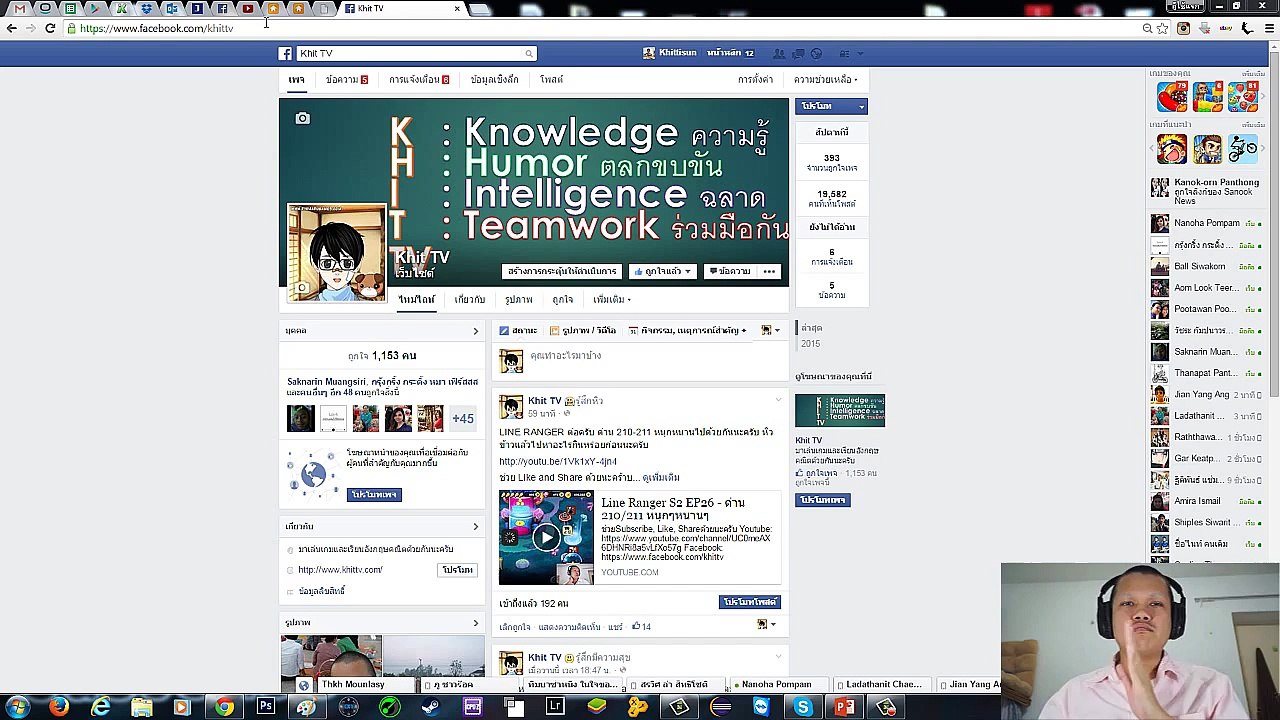Switch to the Gmail browser tab
The height and width of the screenshot is (720, 1280).
click(20, 8)
